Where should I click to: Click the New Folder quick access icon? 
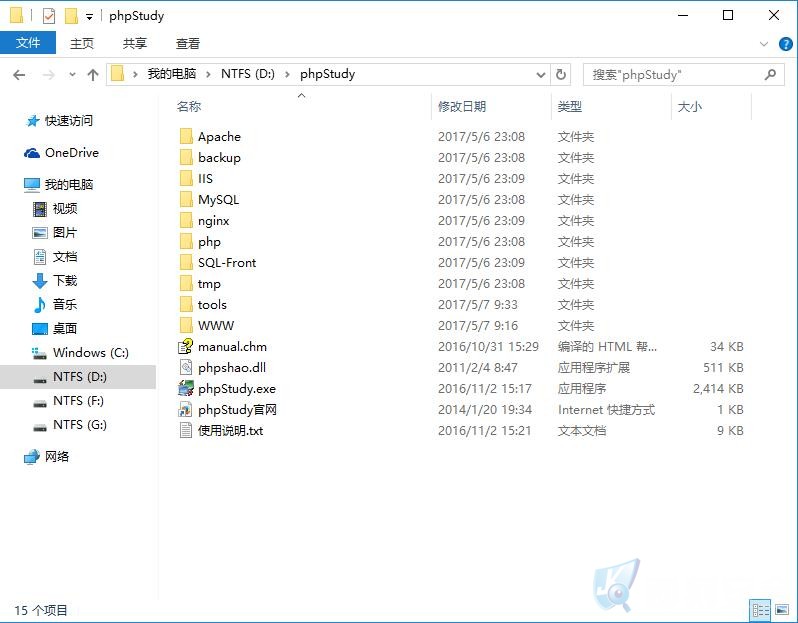71,16
